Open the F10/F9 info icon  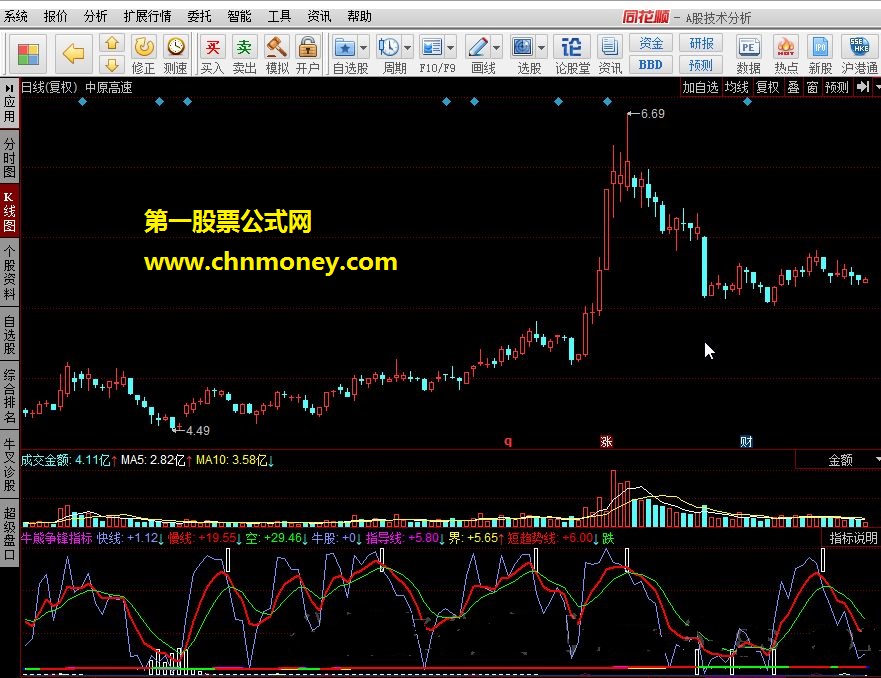pyautogui.click(x=432, y=47)
